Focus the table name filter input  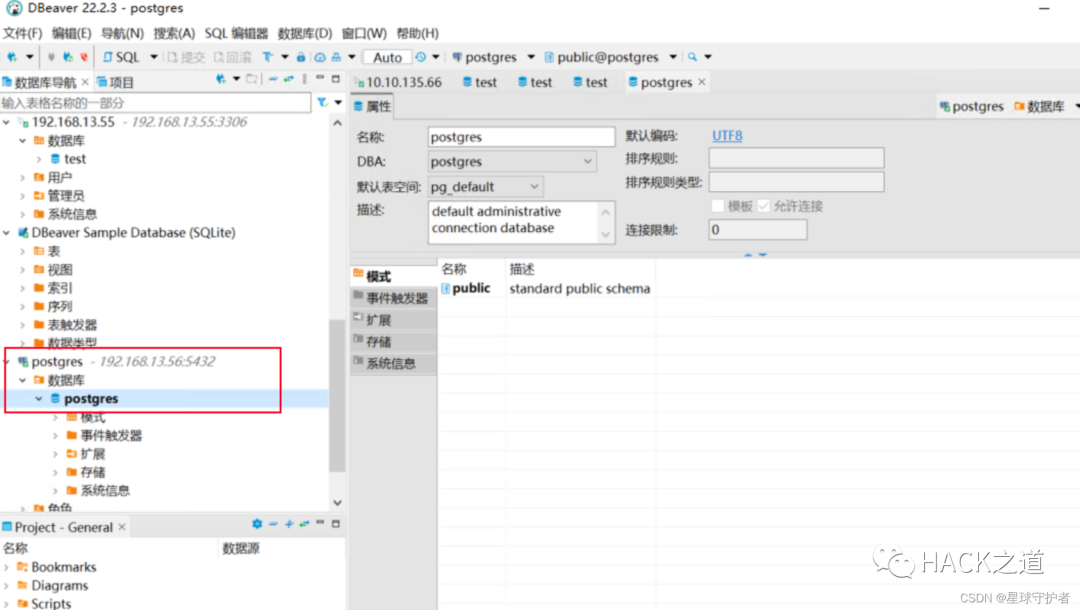[155, 103]
